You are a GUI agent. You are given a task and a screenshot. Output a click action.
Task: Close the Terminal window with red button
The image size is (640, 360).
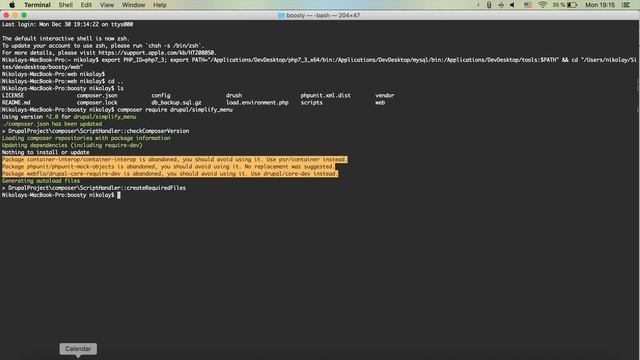pyautogui.click(x=6, y=16)
